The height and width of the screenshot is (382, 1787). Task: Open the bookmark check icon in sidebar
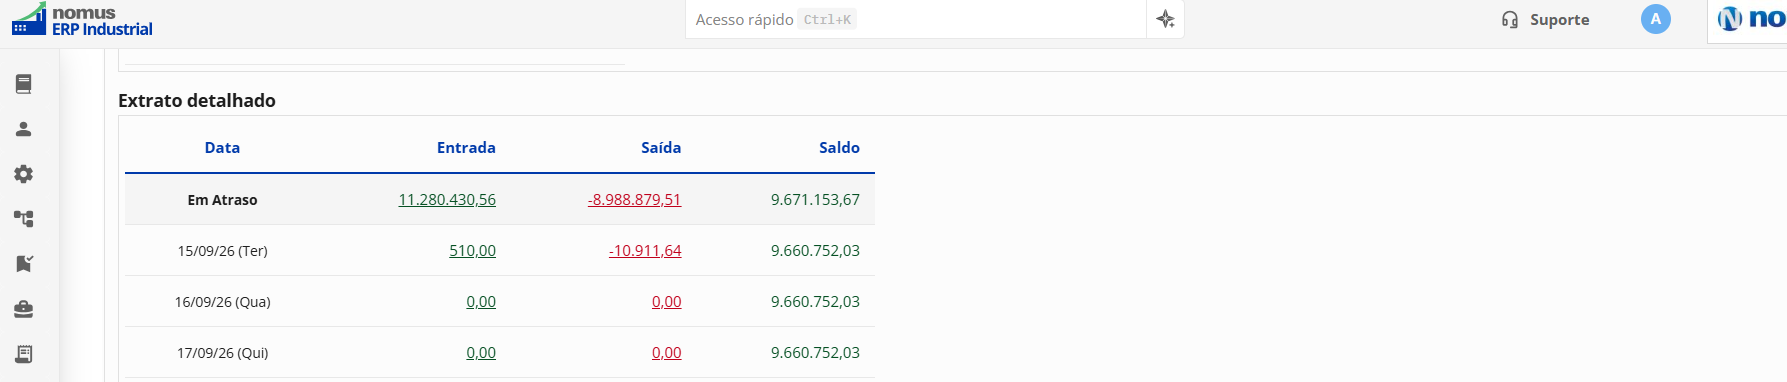[24, 264]
